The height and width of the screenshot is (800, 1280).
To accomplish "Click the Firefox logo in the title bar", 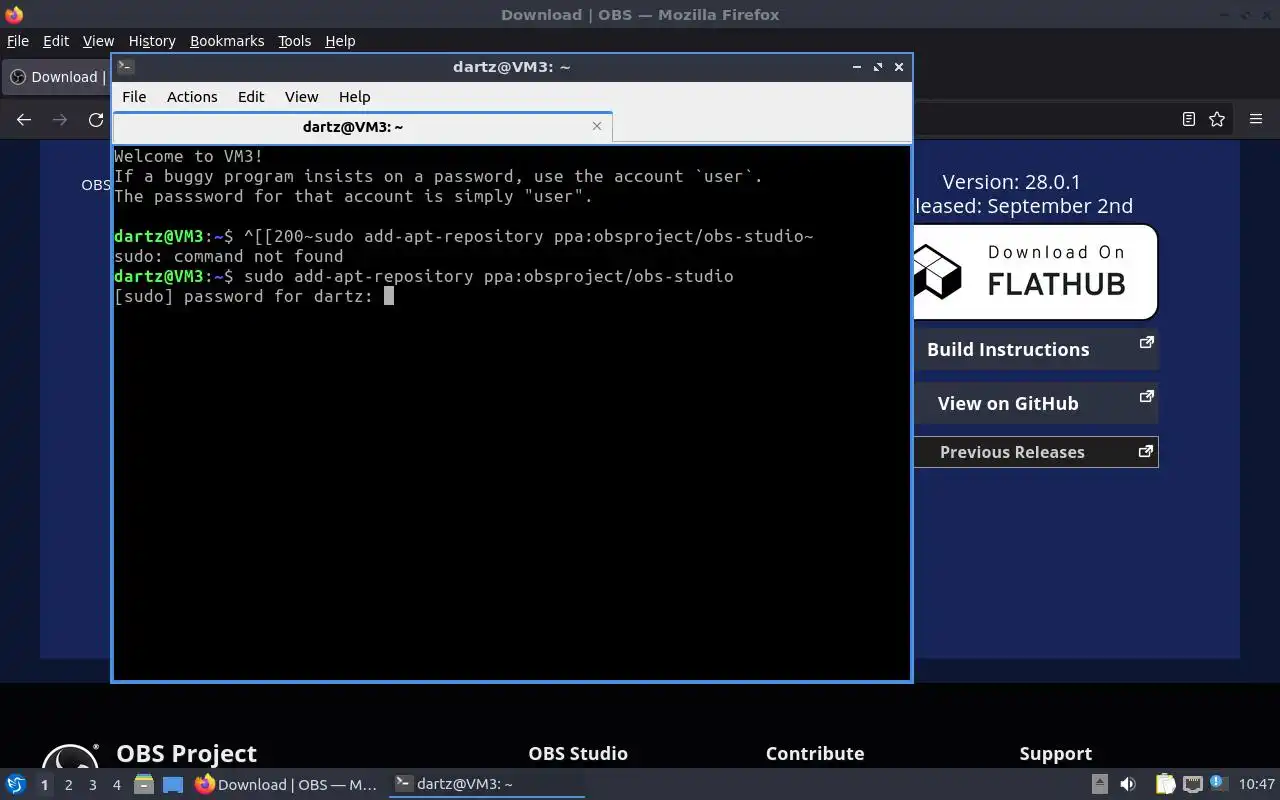I will pos(14,14).
